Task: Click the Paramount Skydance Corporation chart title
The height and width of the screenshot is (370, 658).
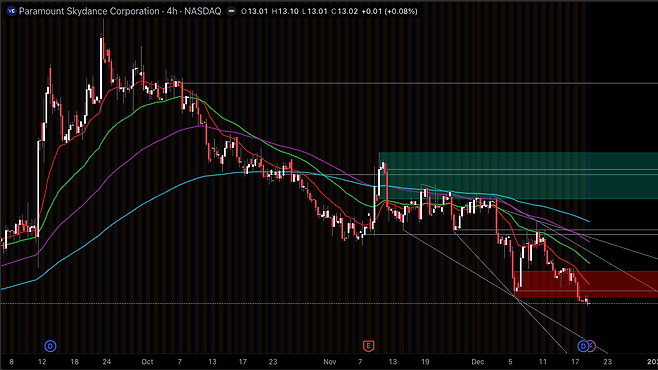Action: [x=120, y=11]
